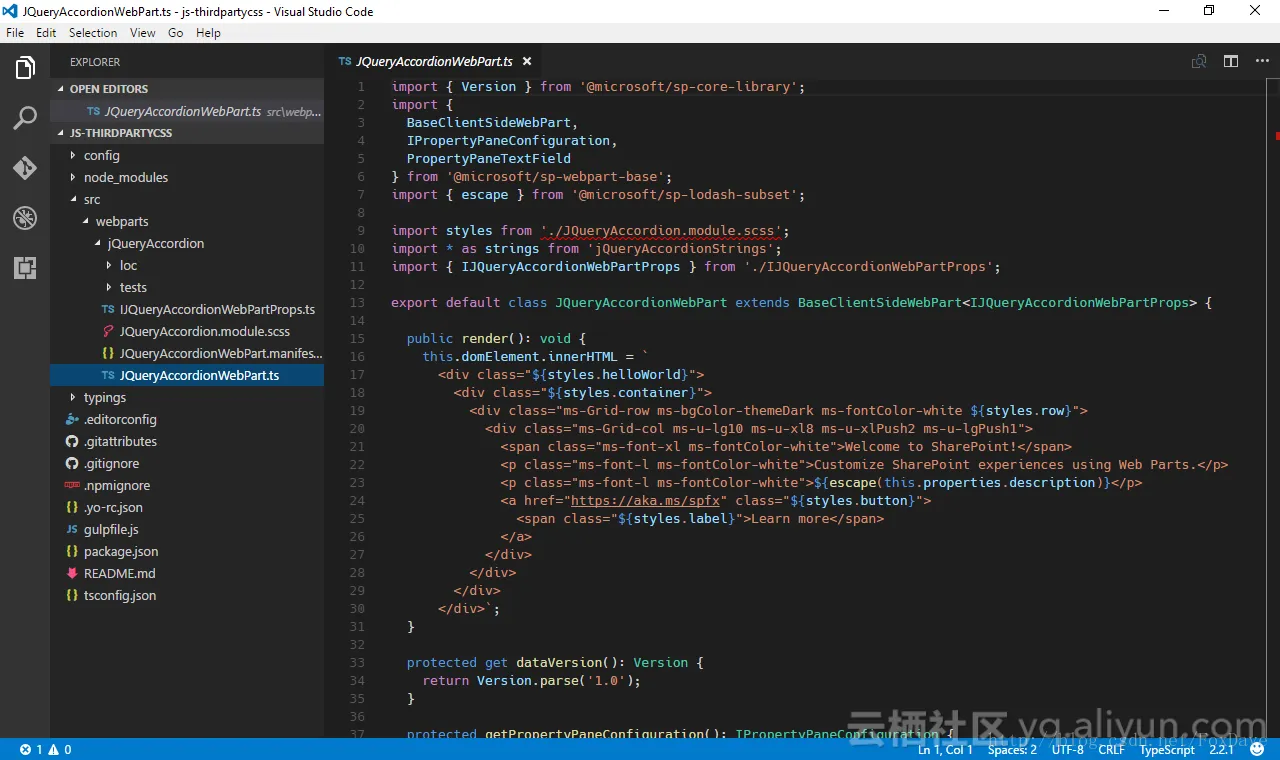
Task: Expand the tests folder
Action: pos(187,287)
